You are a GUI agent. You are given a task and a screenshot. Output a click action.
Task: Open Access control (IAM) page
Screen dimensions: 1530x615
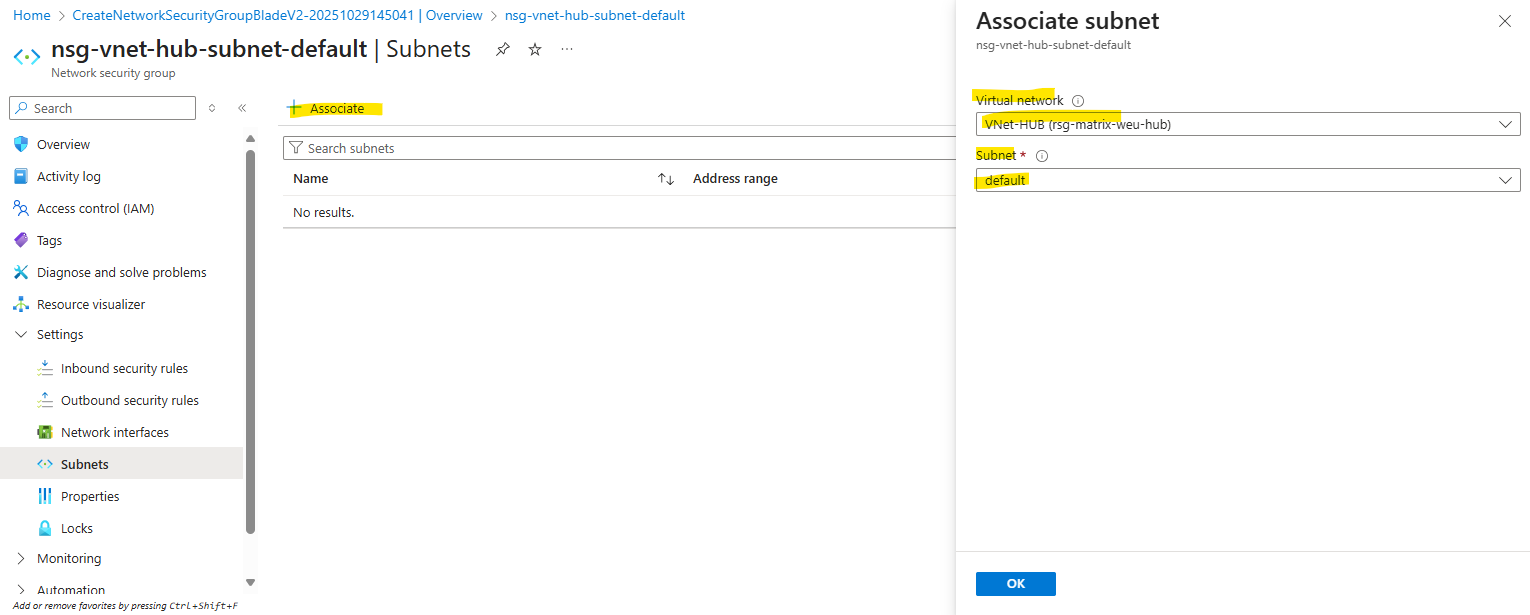[95, 208]
